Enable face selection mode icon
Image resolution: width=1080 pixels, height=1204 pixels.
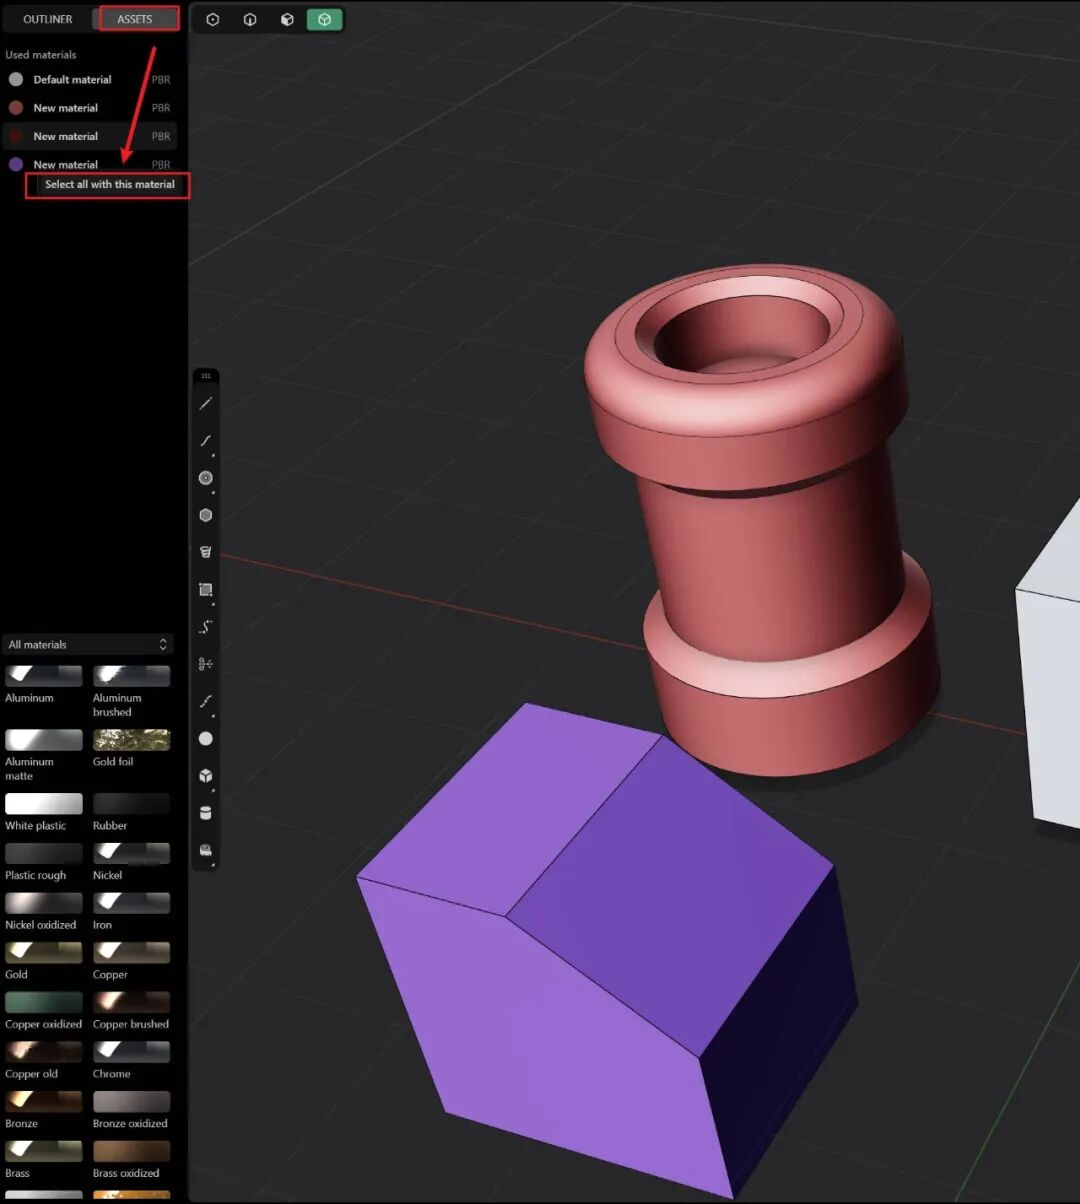[287, 19]
